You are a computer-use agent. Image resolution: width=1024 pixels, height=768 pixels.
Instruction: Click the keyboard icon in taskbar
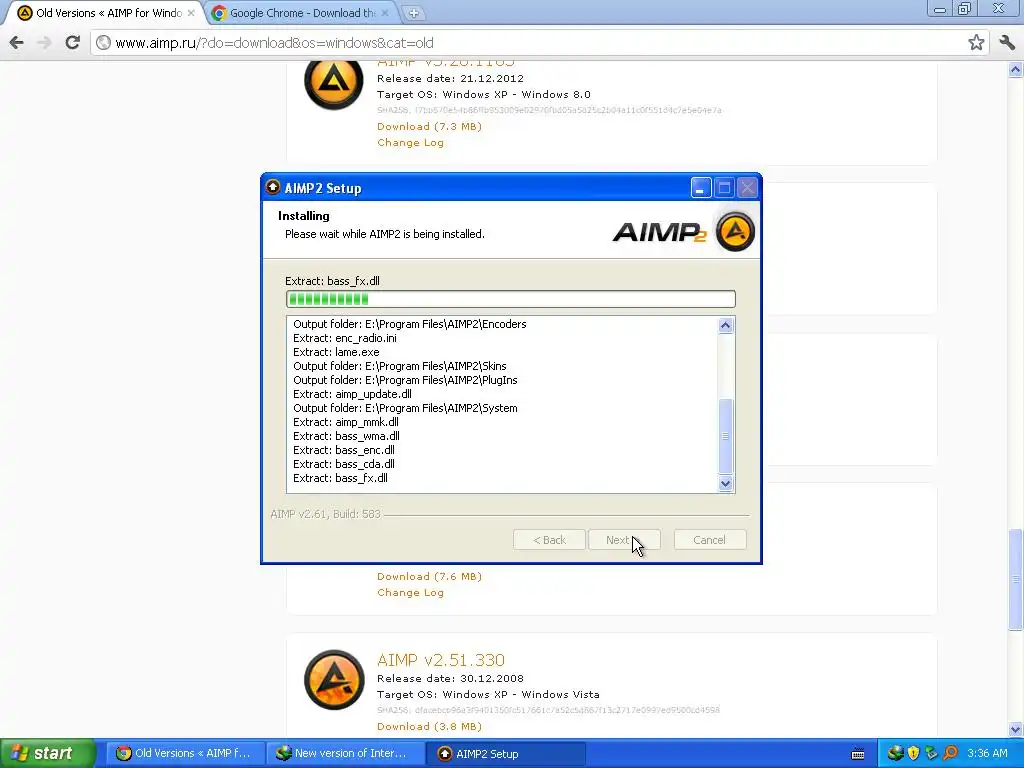point(857,754)
